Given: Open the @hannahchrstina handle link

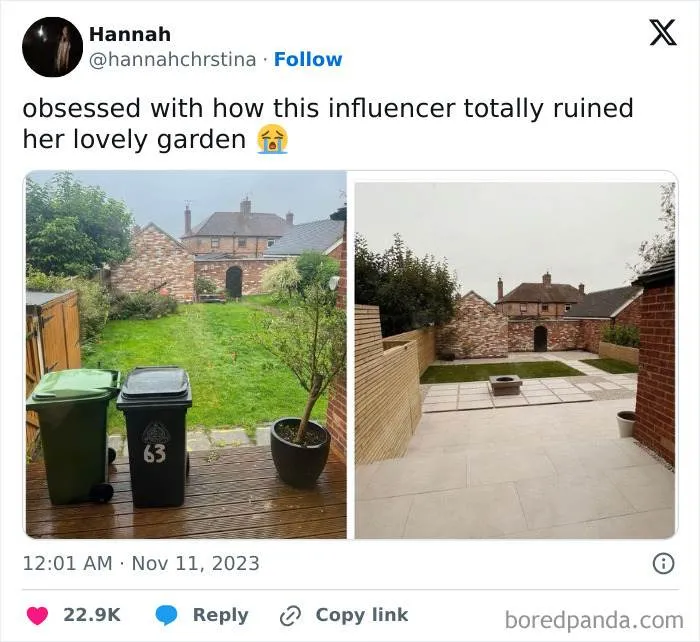Looking at the screenshot, I should pos(173,60).
